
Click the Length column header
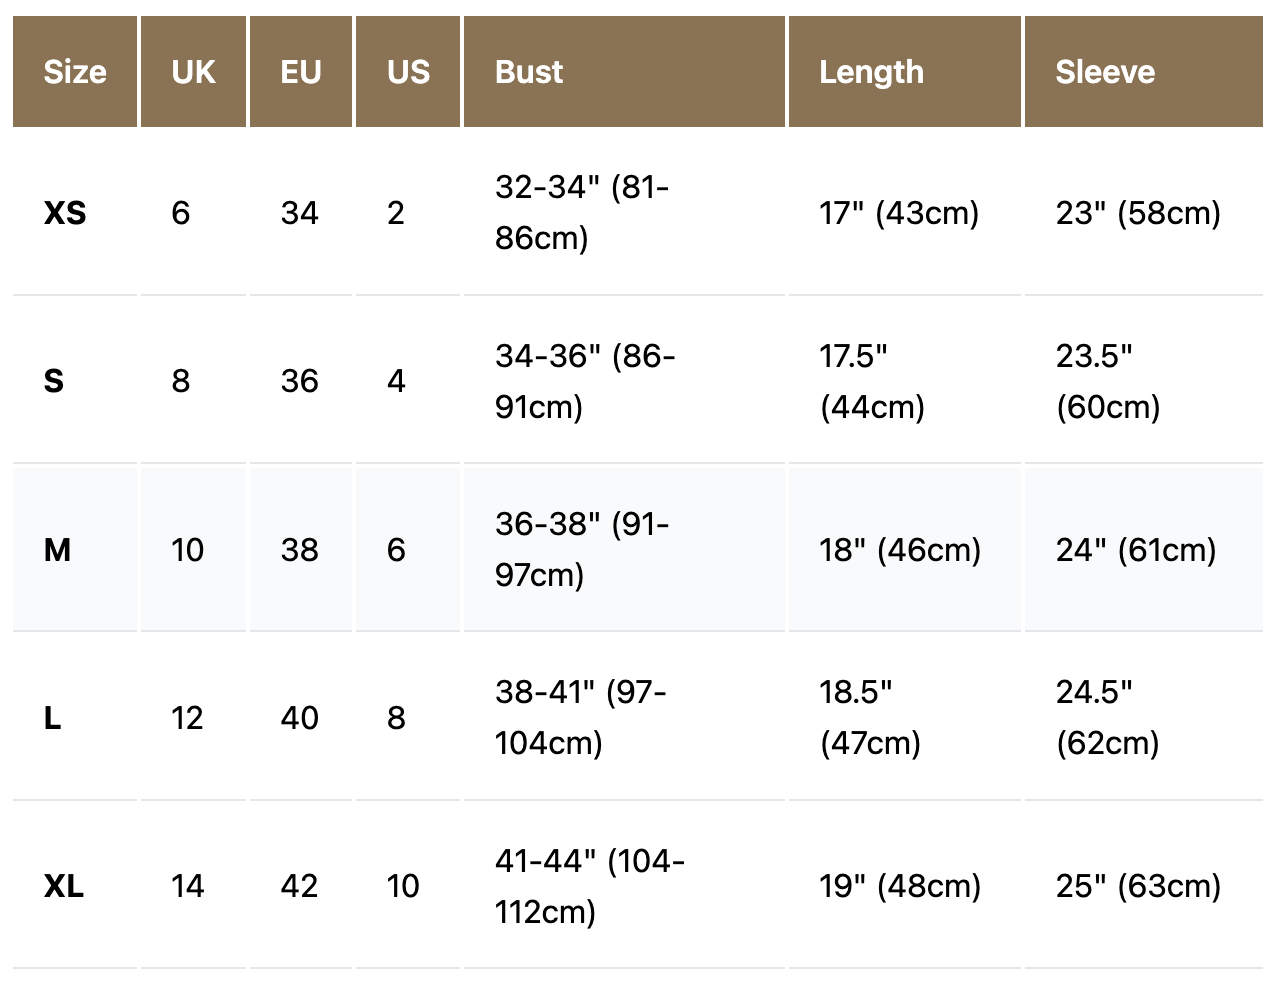(x=871, y=72)
